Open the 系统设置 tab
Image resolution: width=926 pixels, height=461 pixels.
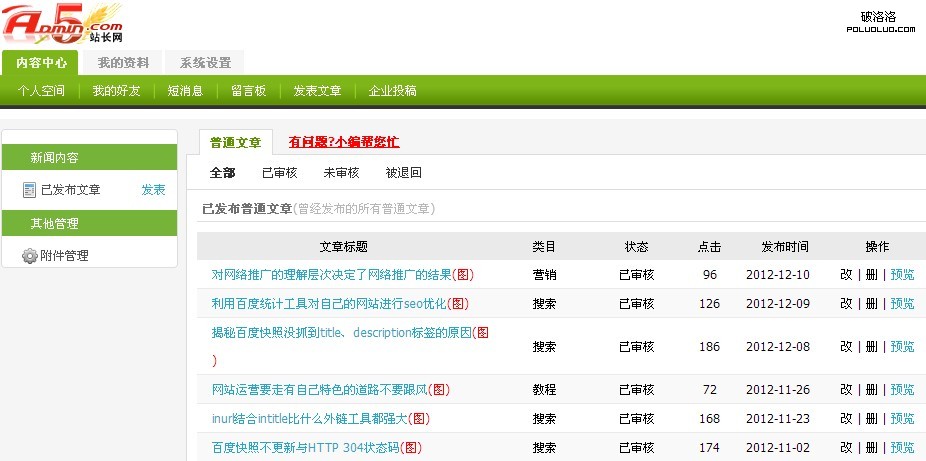pos(205,63)
